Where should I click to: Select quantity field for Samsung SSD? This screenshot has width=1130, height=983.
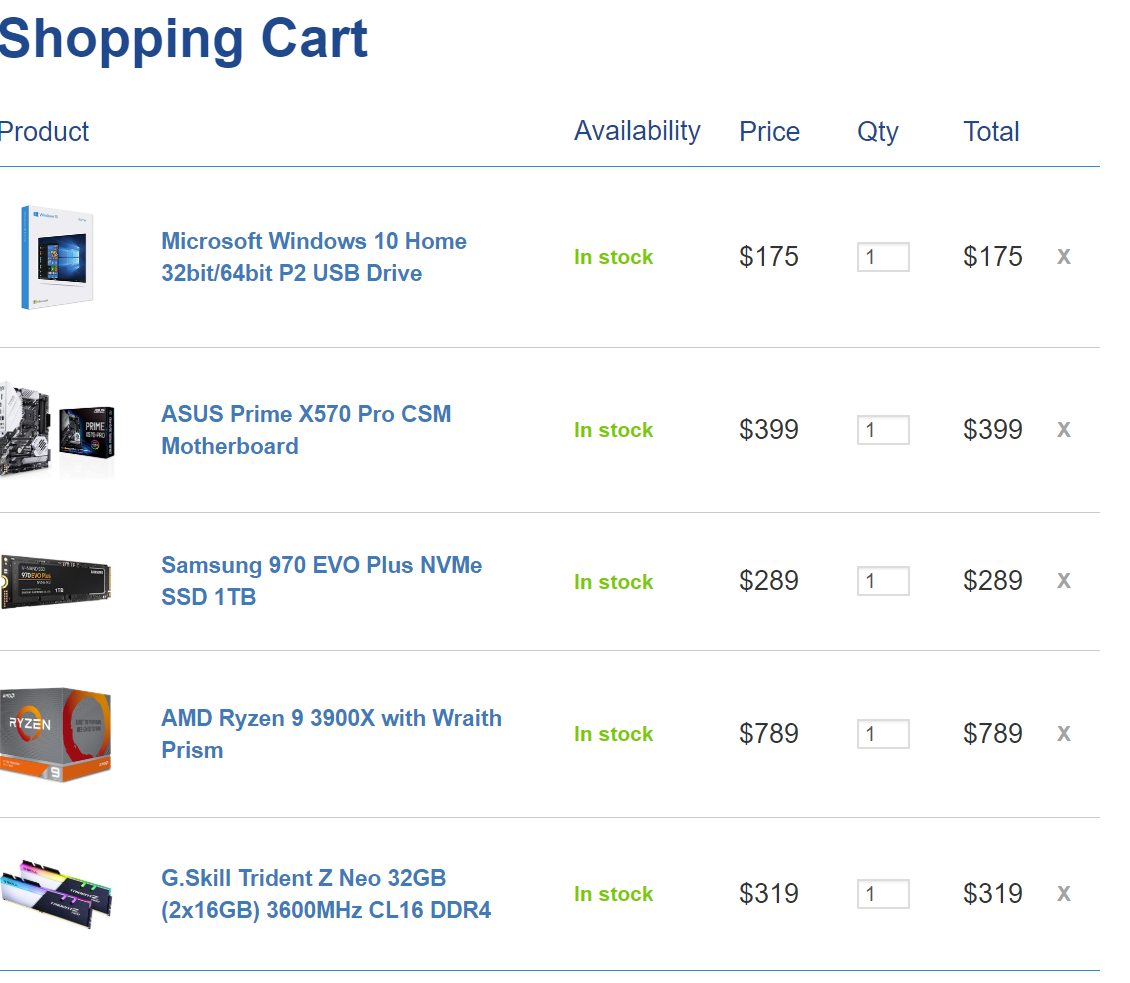[x=883, y=581]
